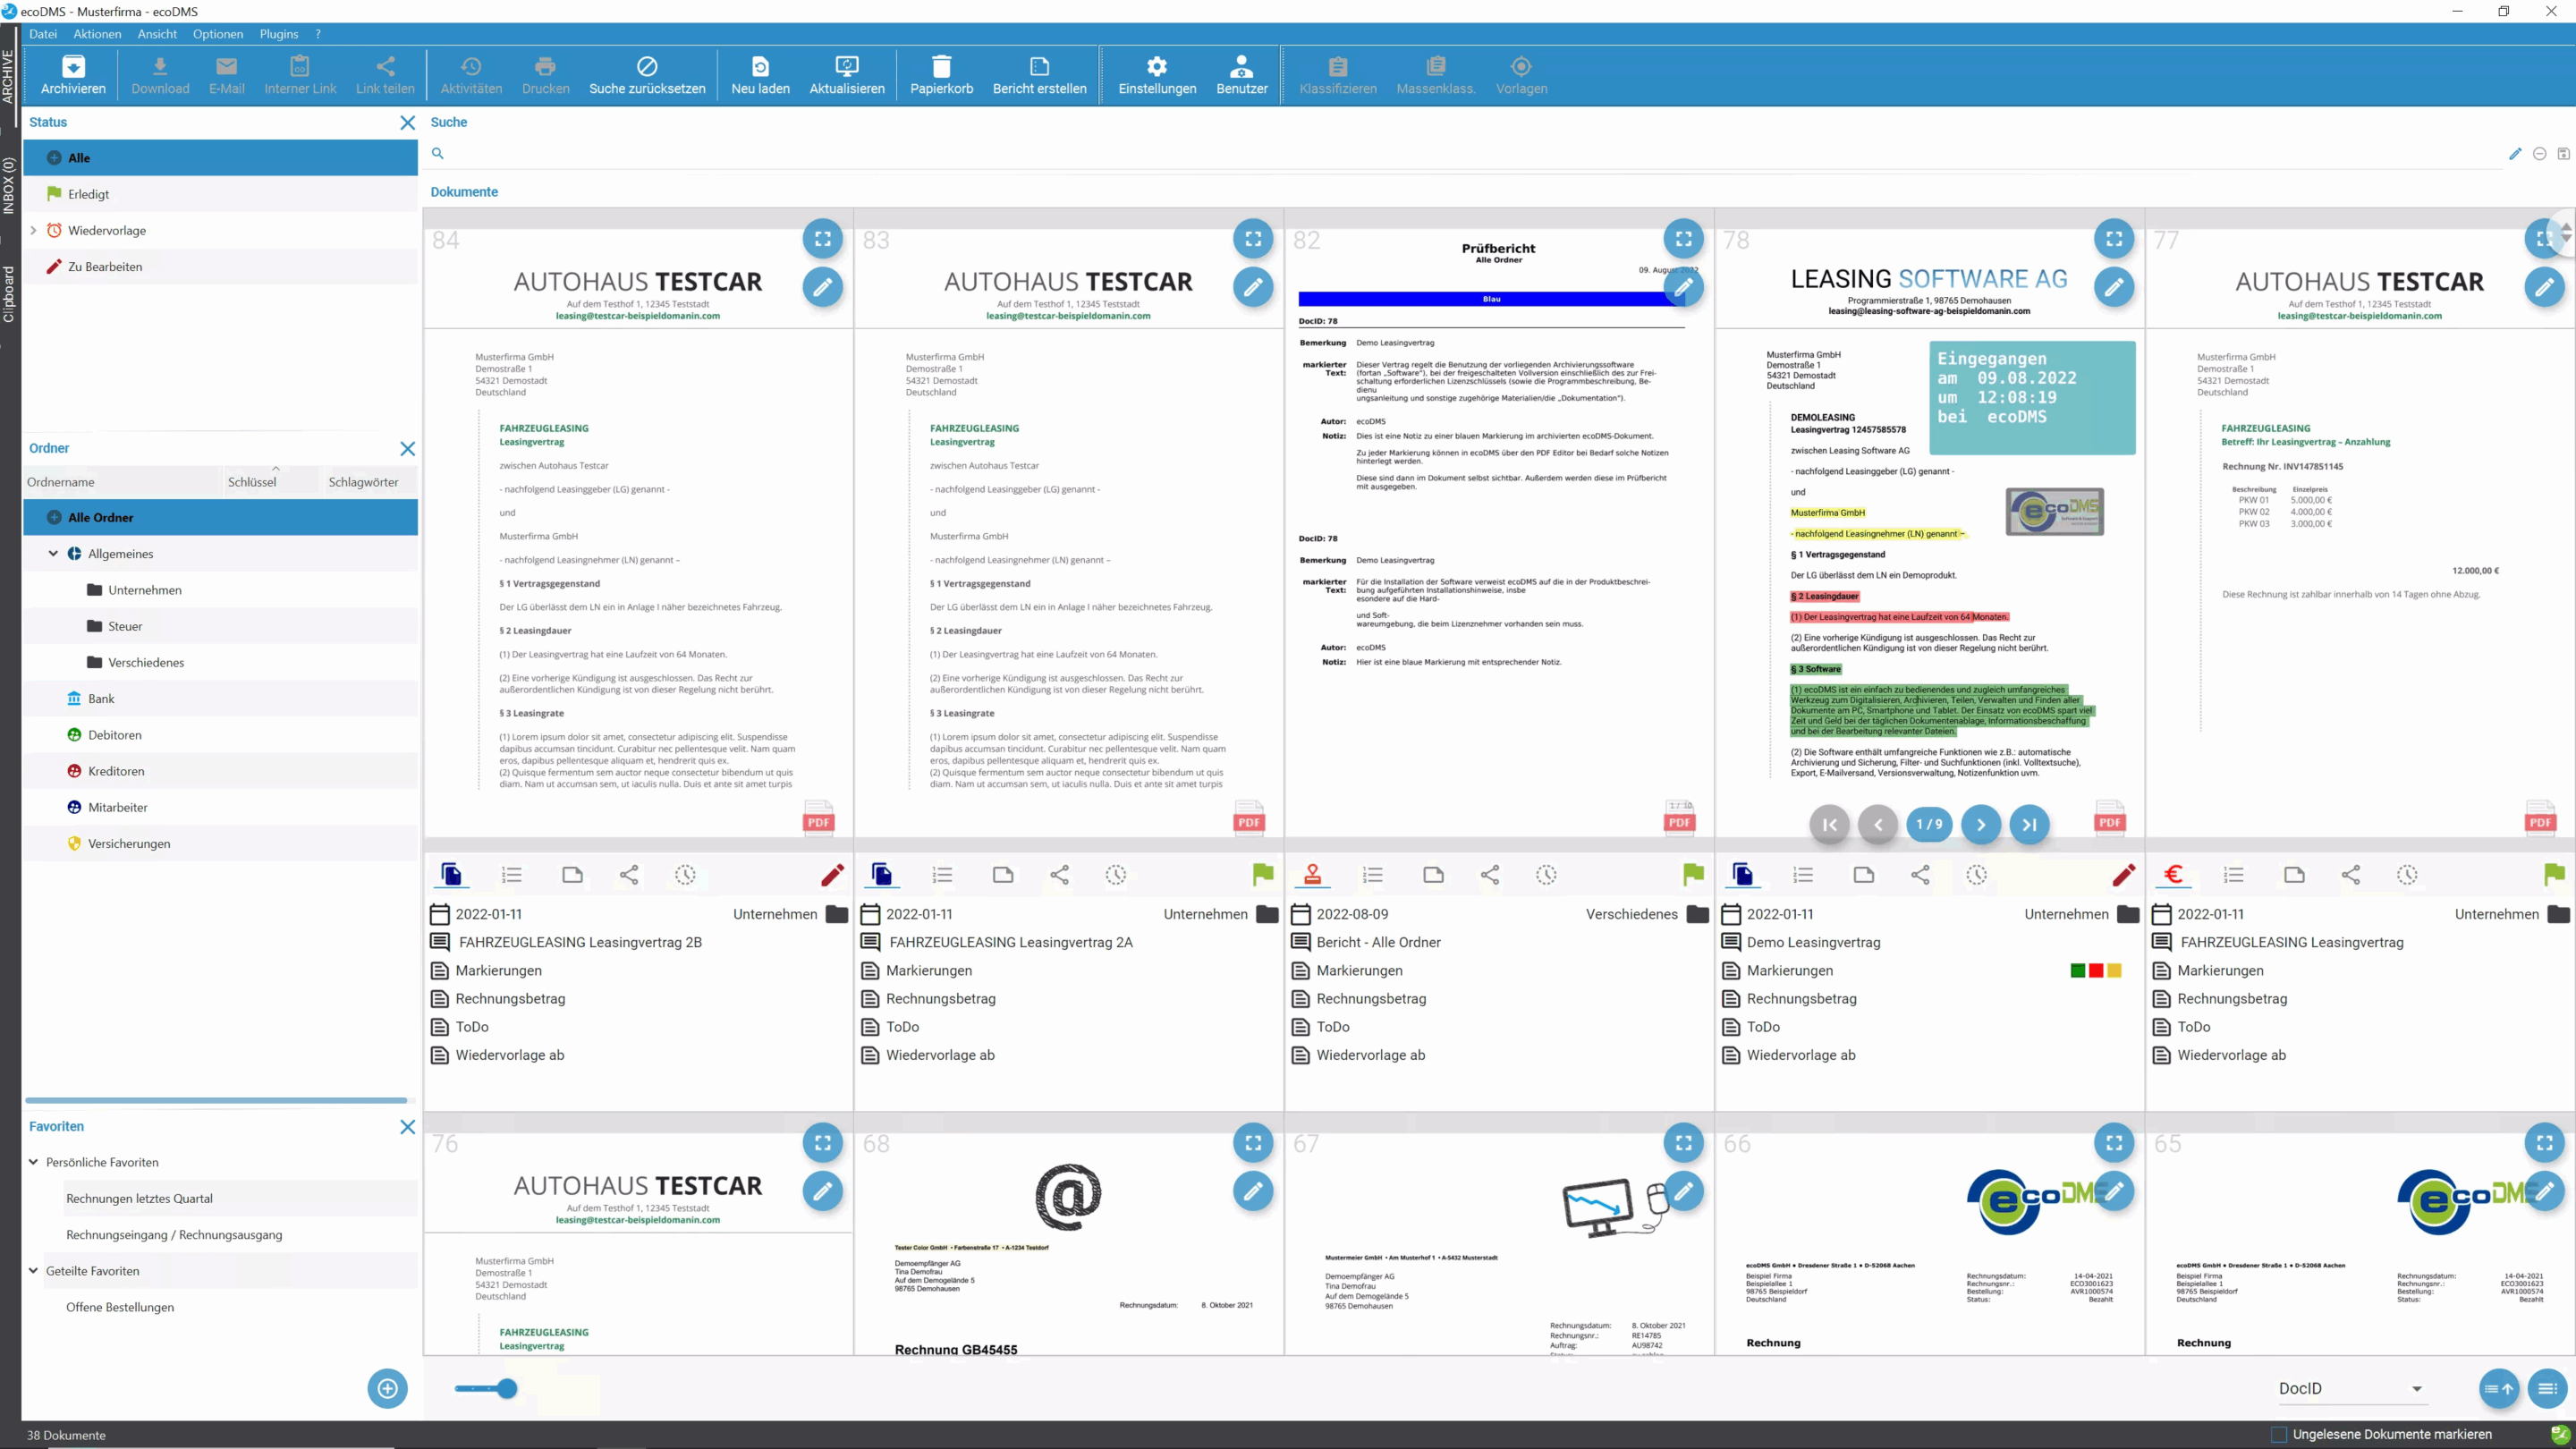2576x1449 pixels.
Task: Toggle the green flag on document 82
Action: point(1693,874)
